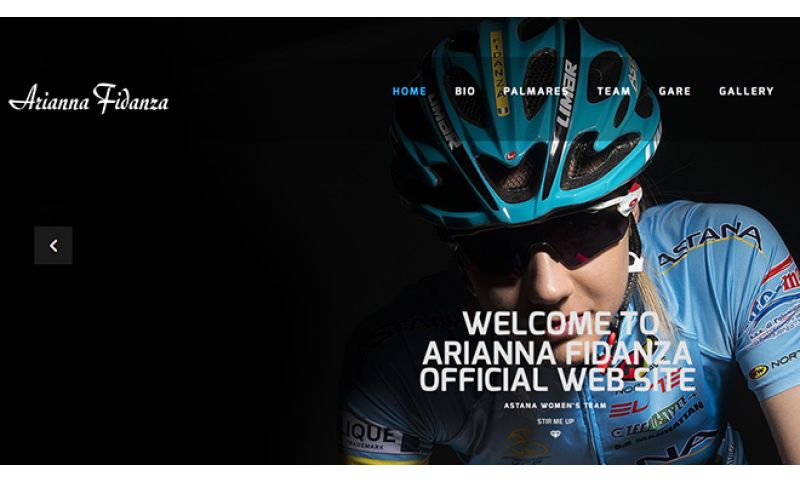Click the WELCOME TO headline line
This screenshot has width=800, height=484.
click(561, 323)
